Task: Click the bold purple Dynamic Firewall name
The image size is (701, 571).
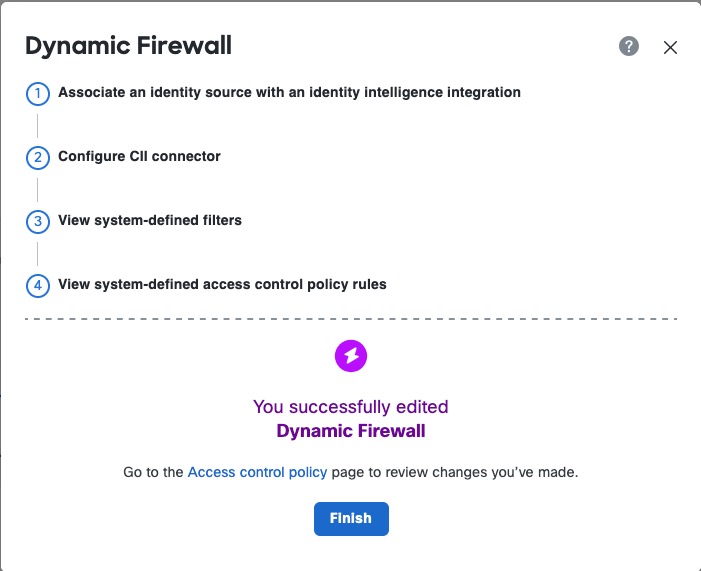Action: click(x=350, y=431)
